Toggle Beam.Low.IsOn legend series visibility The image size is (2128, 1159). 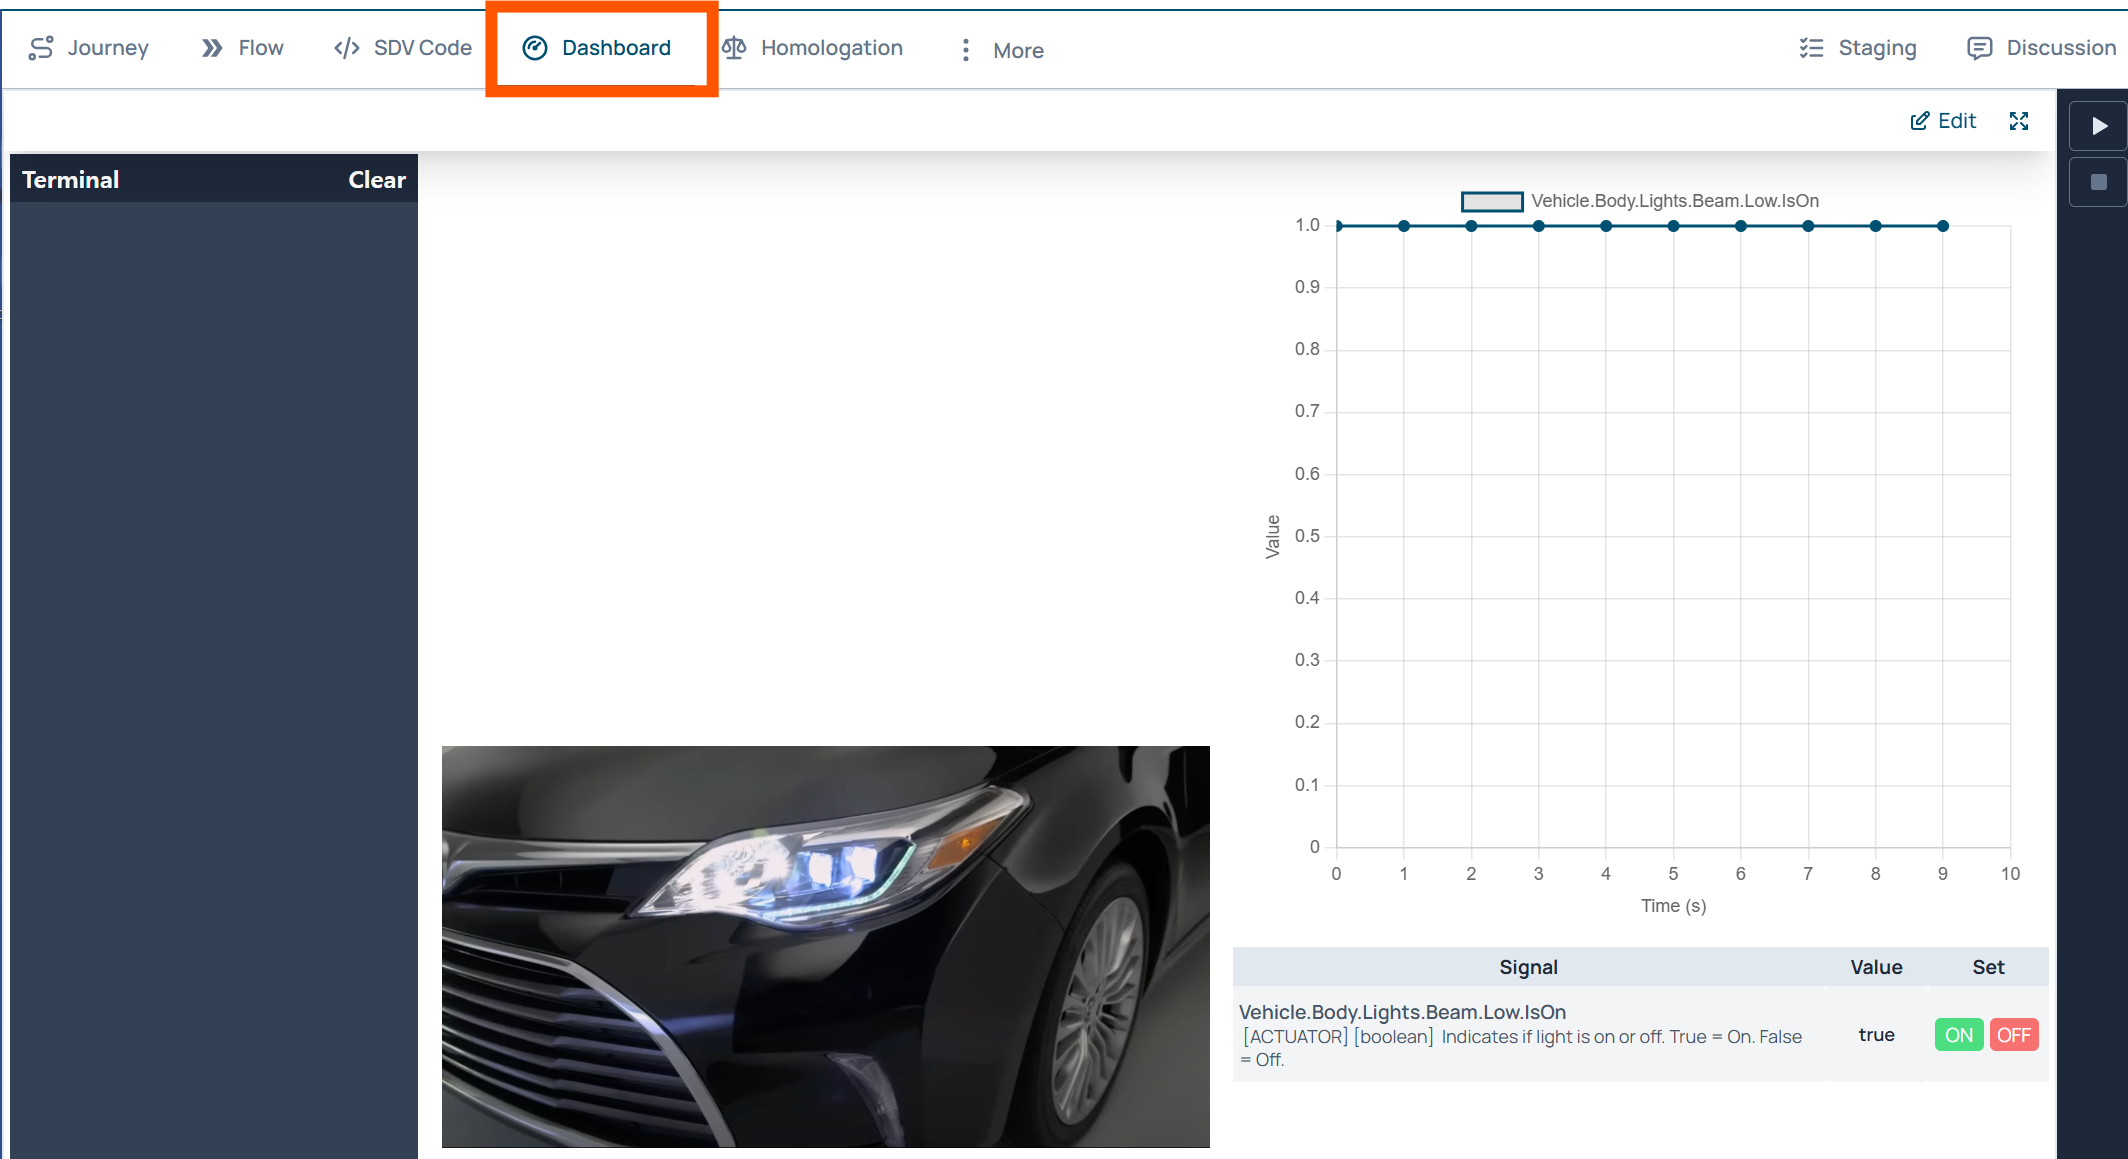point(1492,201)
